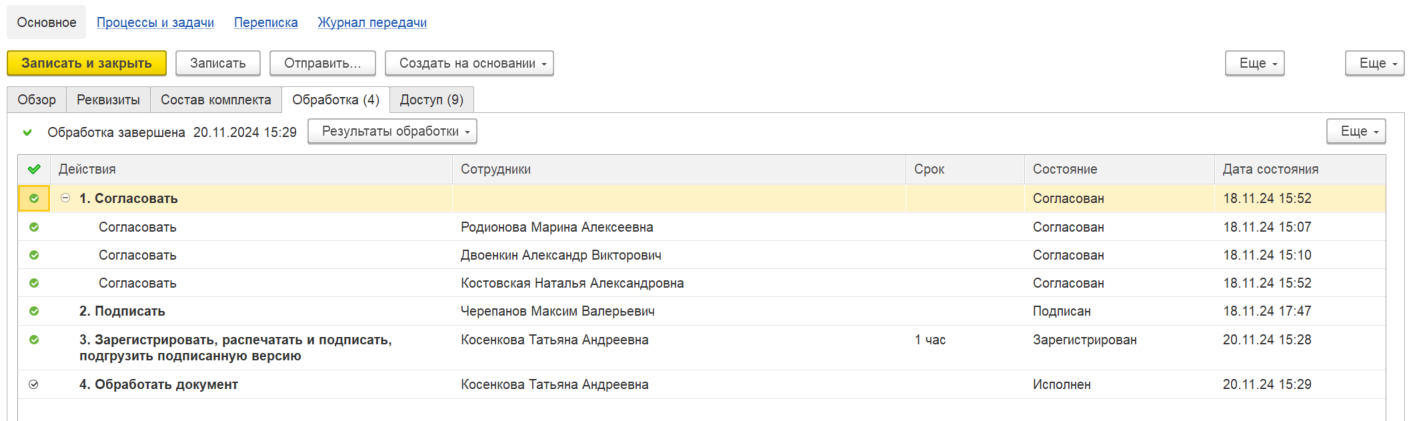Screen dimensions: 1410x421
Task: Click date 20.11.24 15:29
Action: [1267, 384]
